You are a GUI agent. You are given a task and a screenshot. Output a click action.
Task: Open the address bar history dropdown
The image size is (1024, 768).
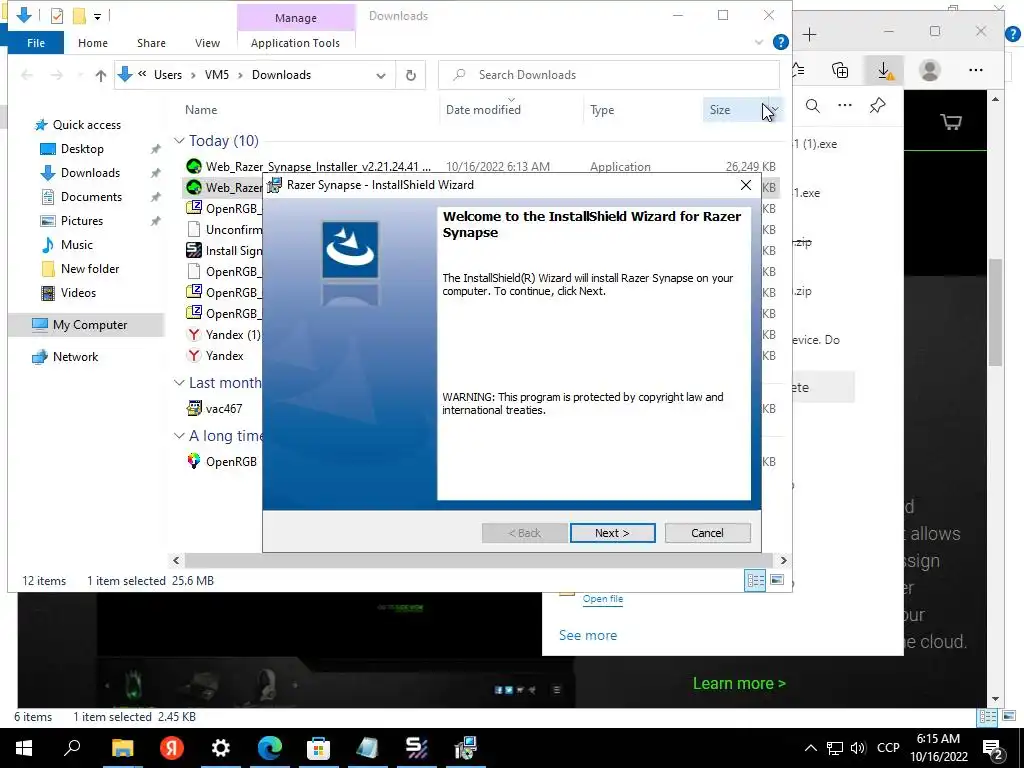pos(381,75)
